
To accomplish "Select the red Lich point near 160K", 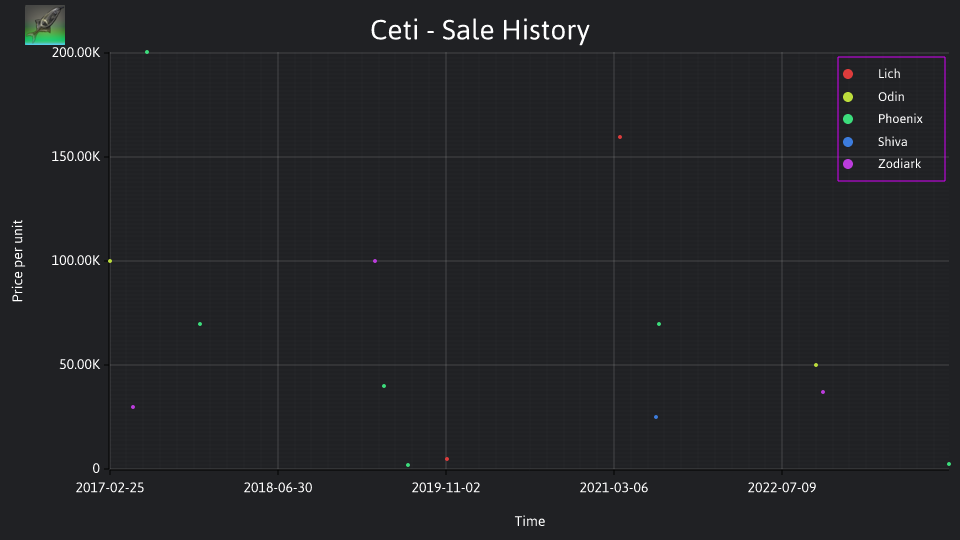I will pyautogui.click(x=620, y=137).
